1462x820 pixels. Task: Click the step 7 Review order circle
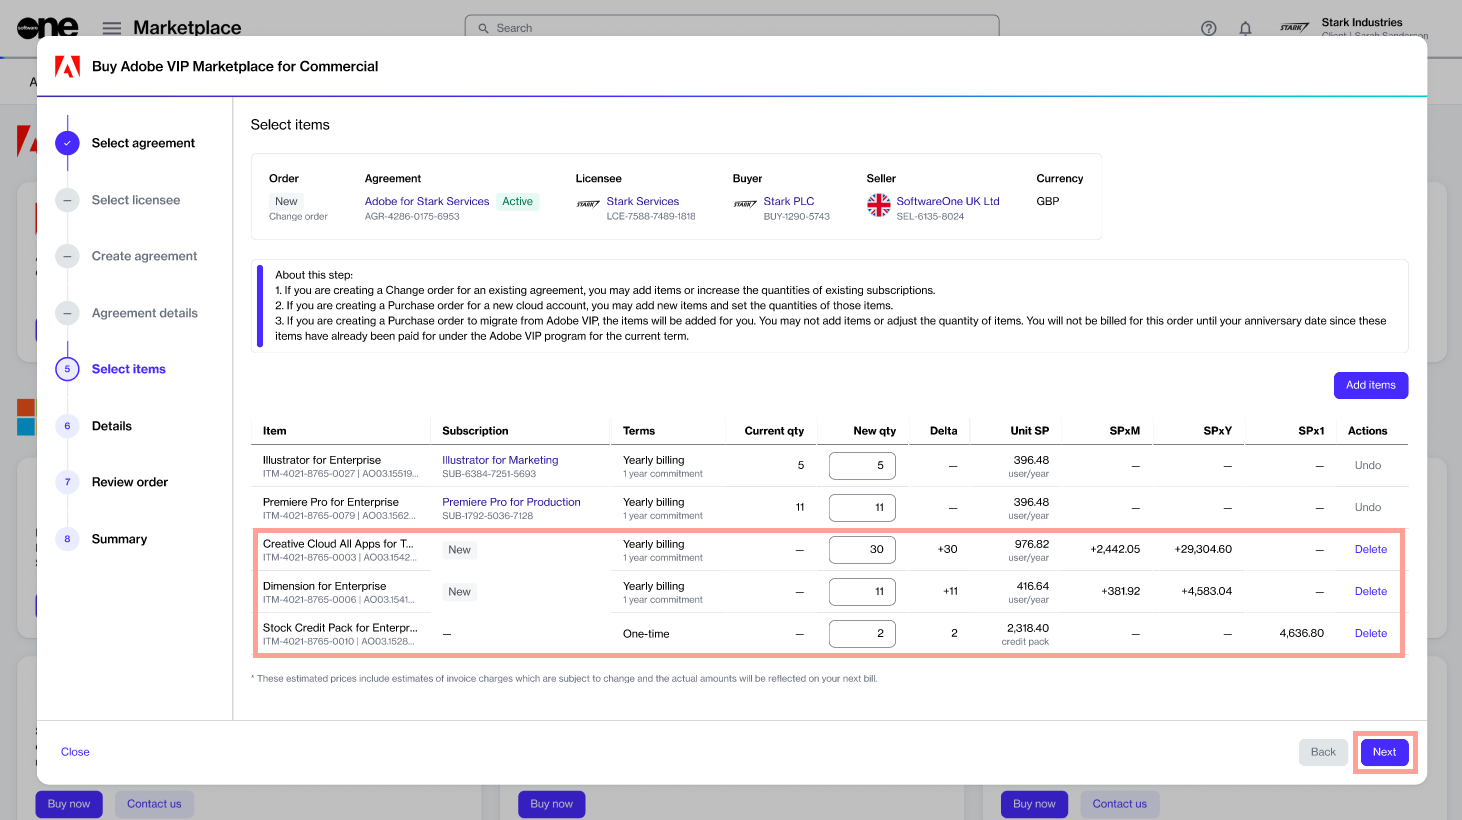(x=67, y=482)
